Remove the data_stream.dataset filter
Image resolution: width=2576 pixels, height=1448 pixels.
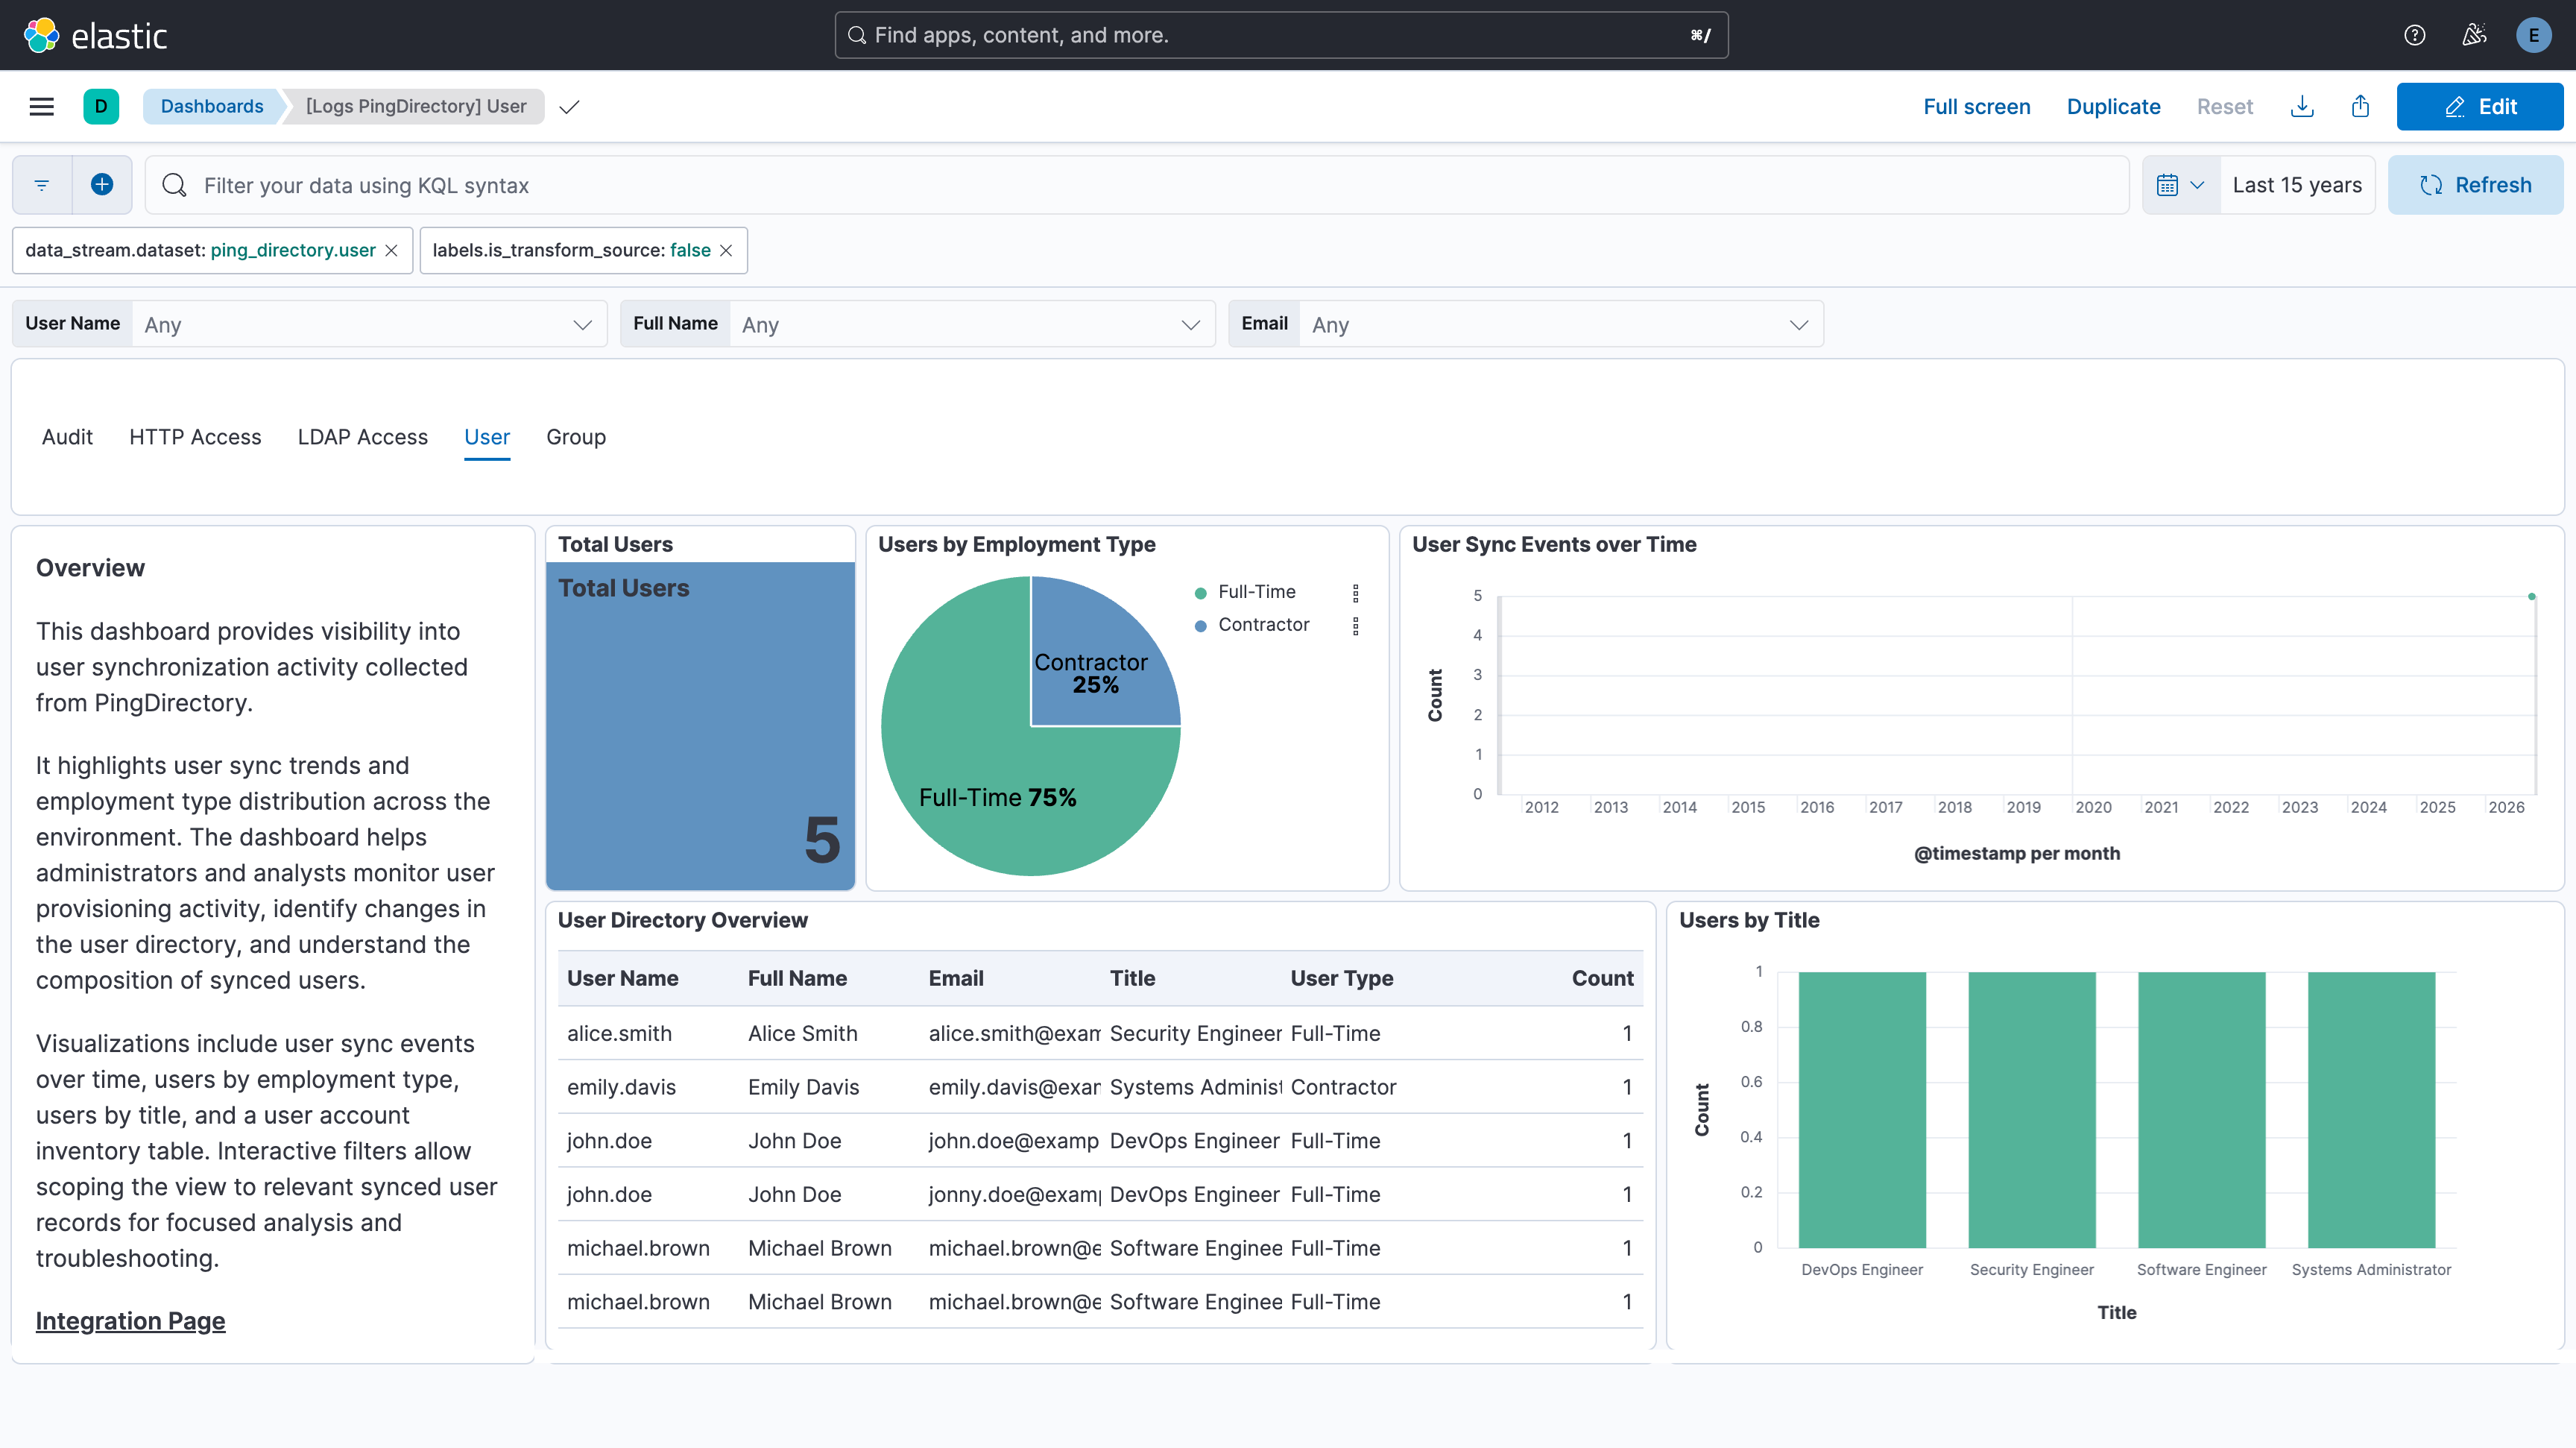(392, 250)
